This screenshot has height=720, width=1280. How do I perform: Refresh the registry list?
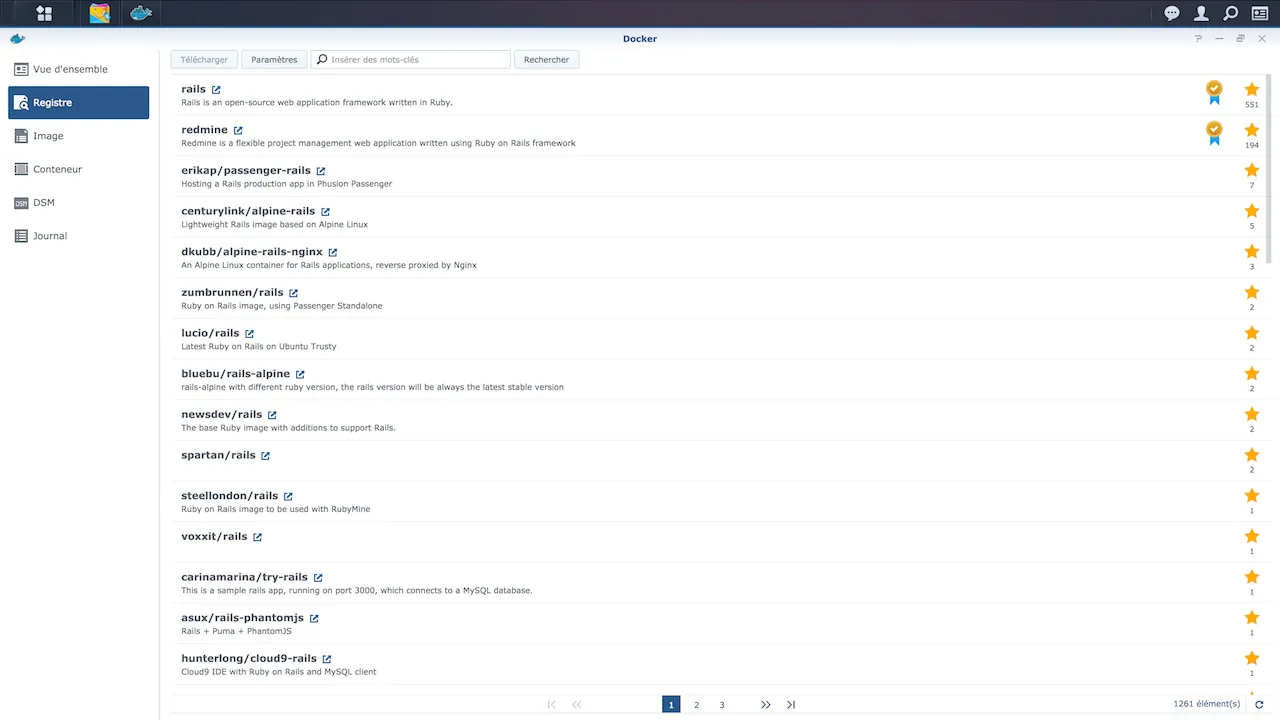click(1260, 705)
